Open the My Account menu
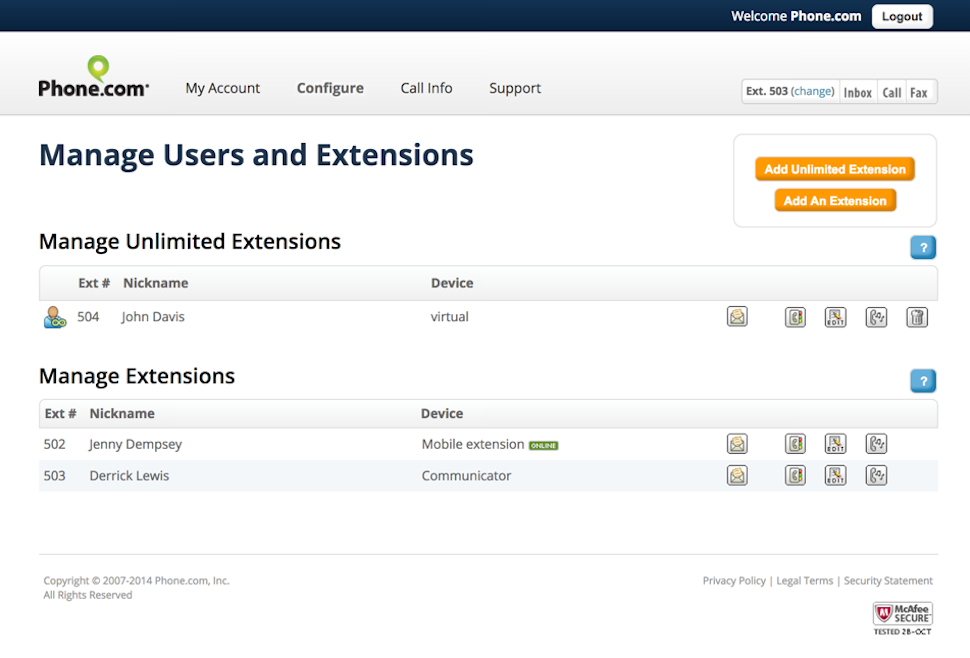This screenshot has height=658, width=970. (x=222, y=88)
